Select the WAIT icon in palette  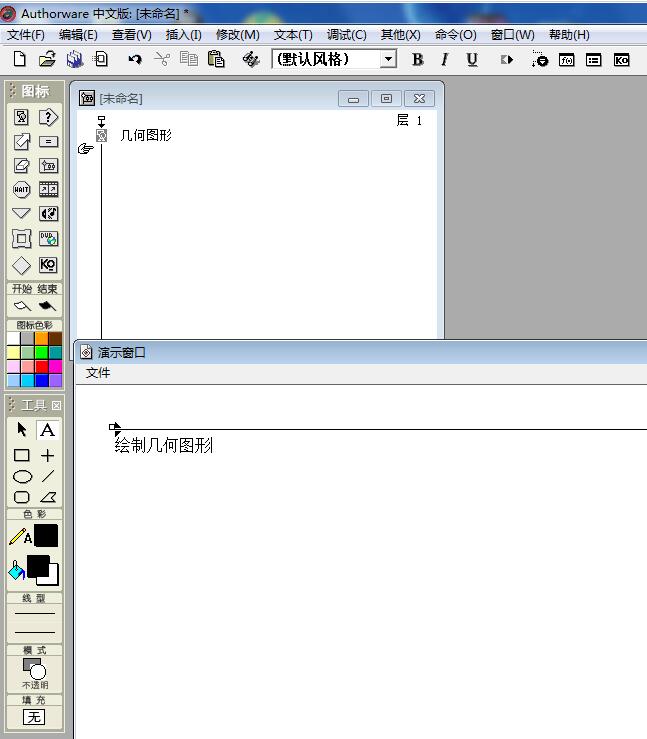21,189
